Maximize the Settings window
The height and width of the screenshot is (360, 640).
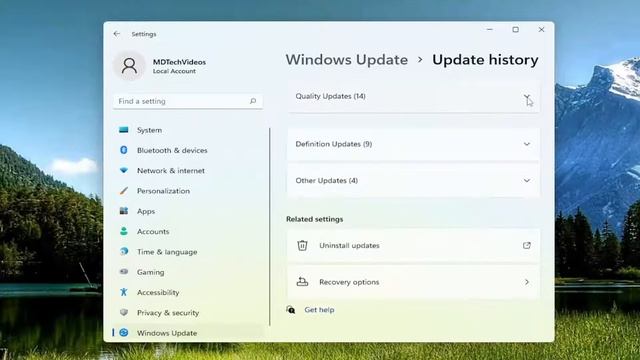click(x=516, y=29)
